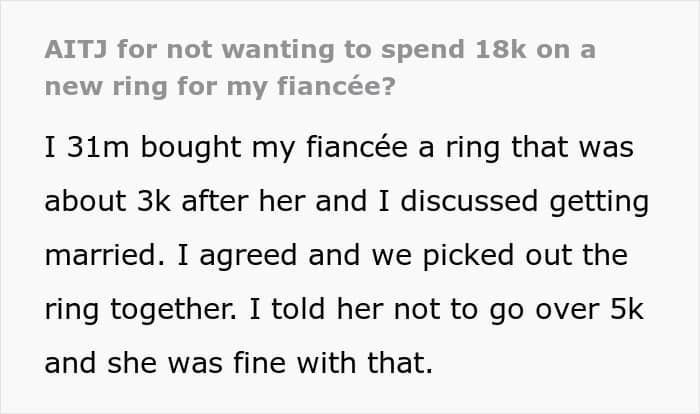The image size is (700, 414).
Task: Click the word "getting" in the post
Action: click(604, 203)
